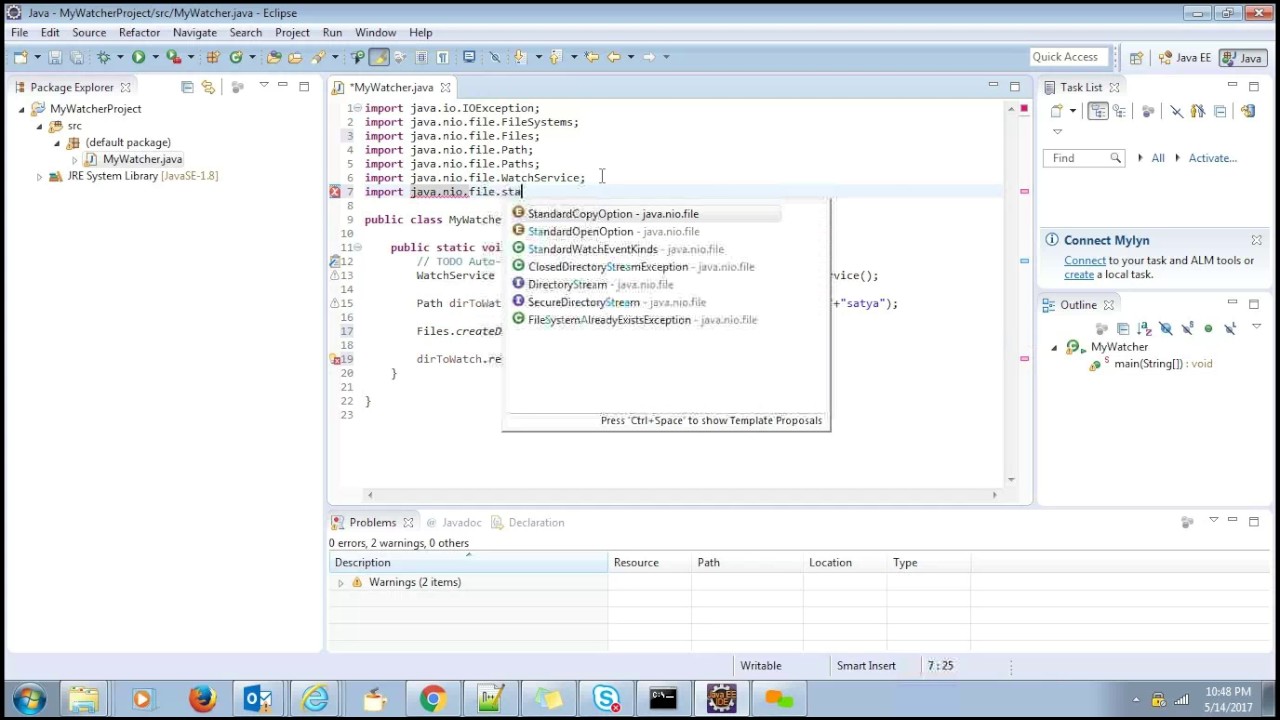Viewport: 1280px width, 720px height.
Task: Open Google Chrome from the taskbar
Action: pos(432,698)
